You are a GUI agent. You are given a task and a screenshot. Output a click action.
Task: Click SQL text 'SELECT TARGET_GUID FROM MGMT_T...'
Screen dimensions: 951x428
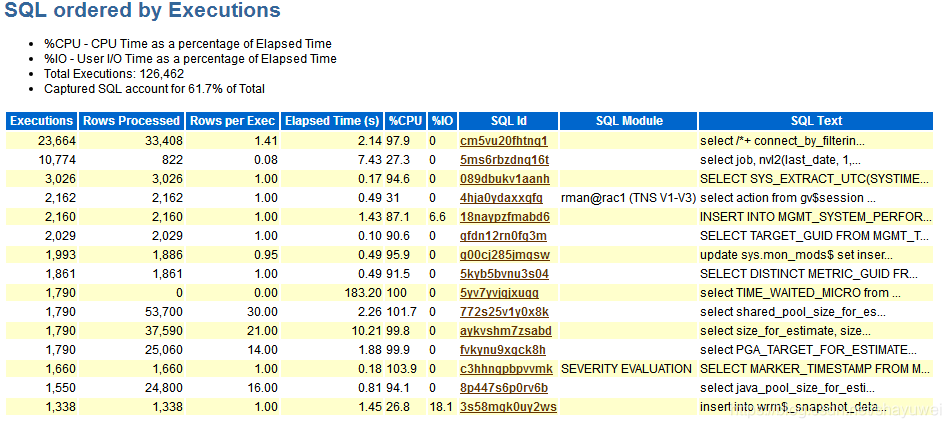click(x=815, y=236)
